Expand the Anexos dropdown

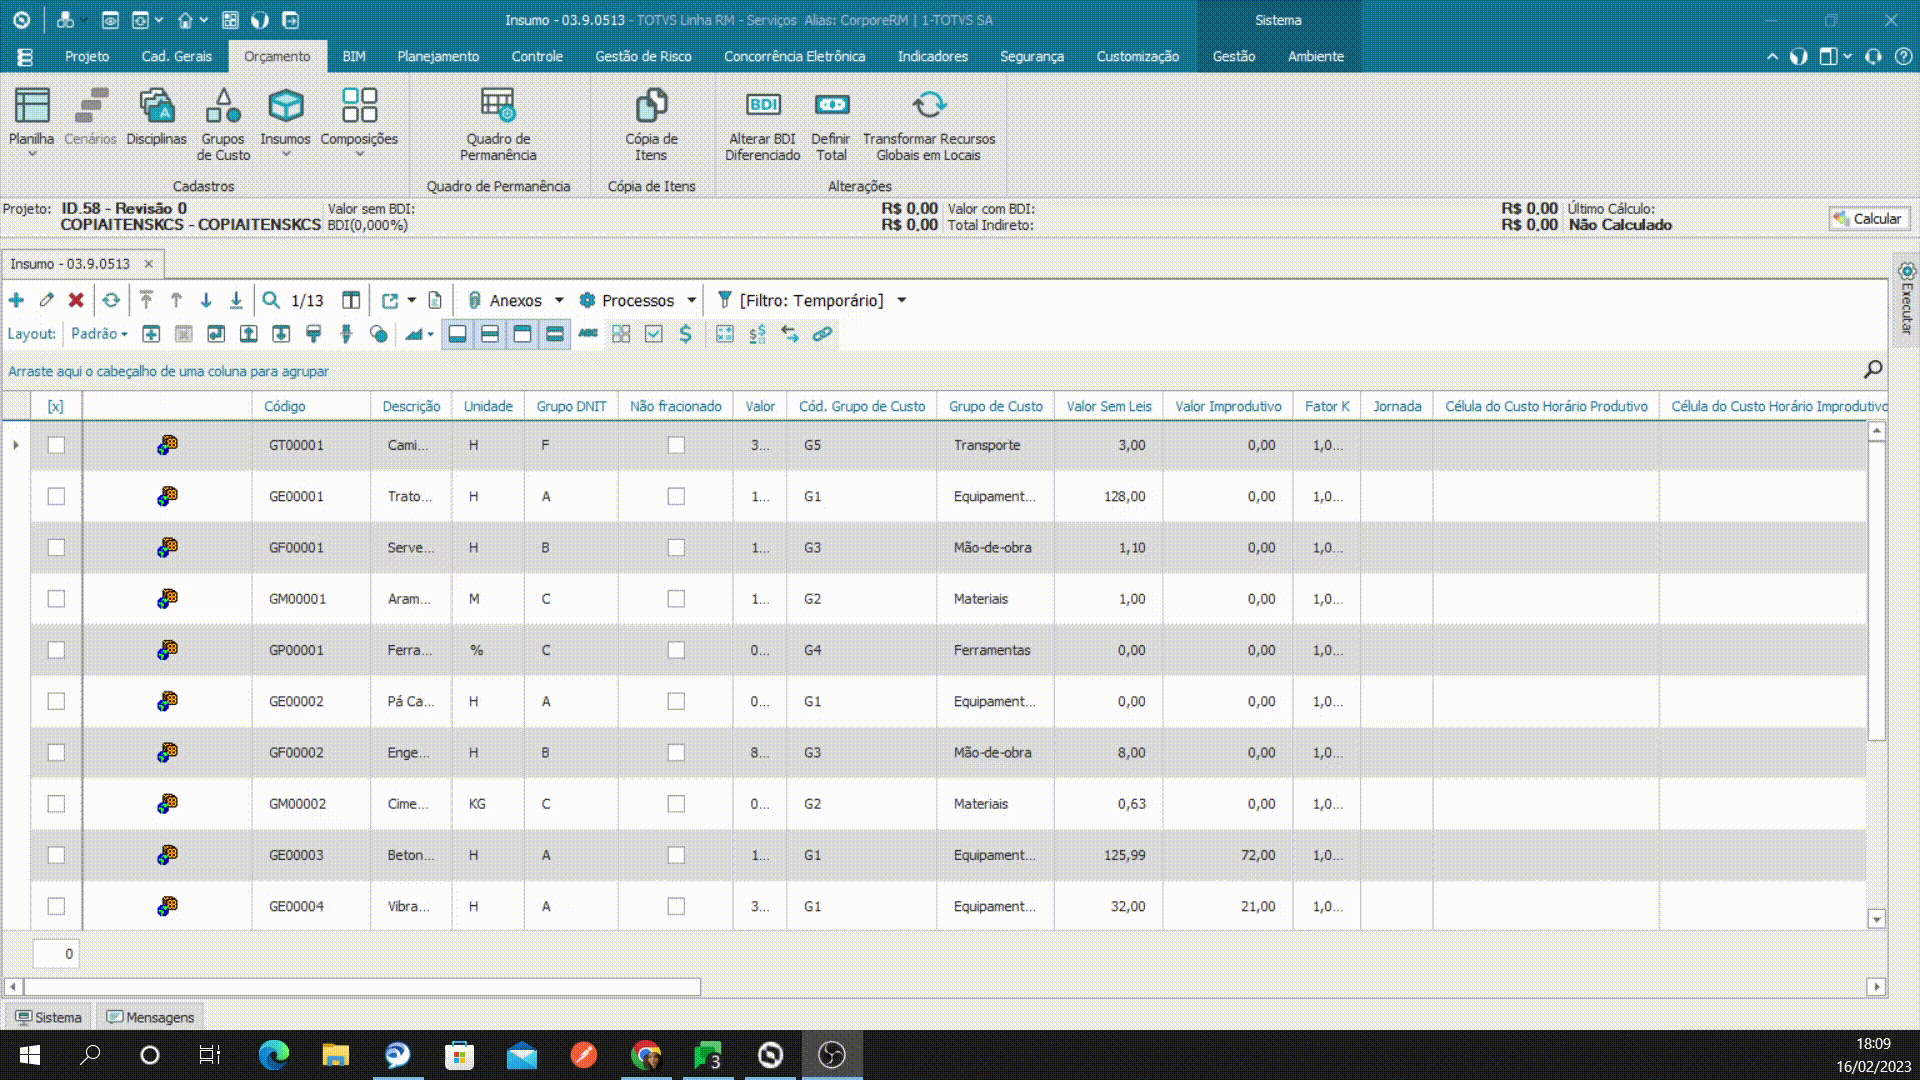(559, 300)
